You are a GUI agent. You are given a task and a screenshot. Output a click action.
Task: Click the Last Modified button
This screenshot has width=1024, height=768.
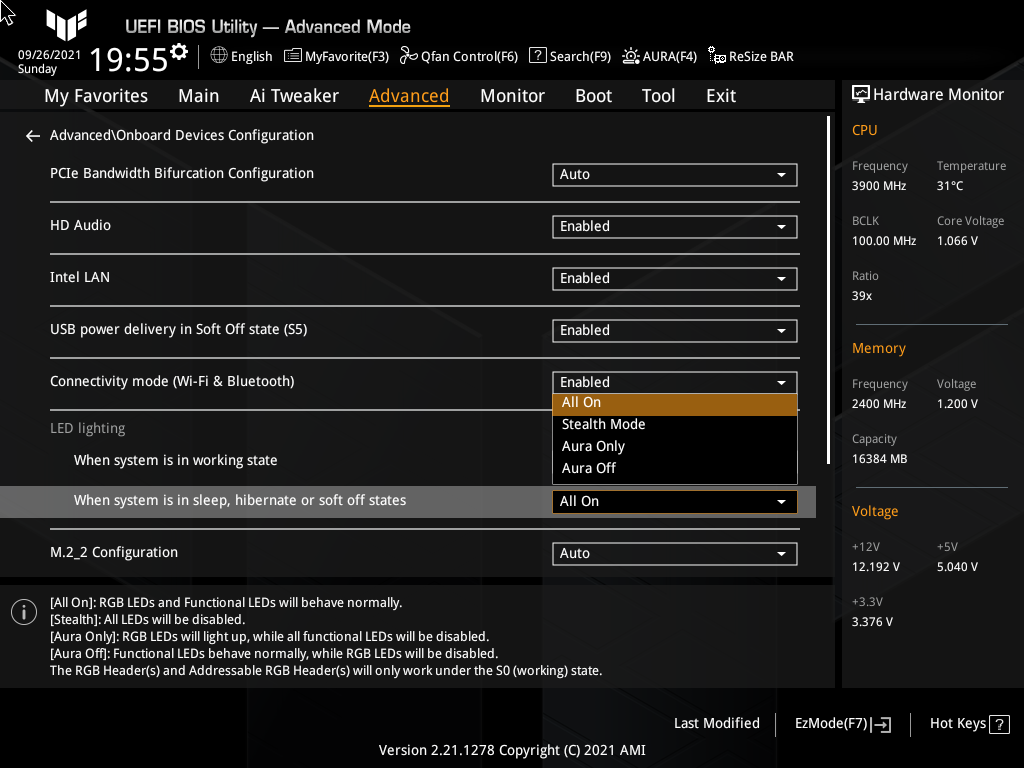[x=716, y=723]
